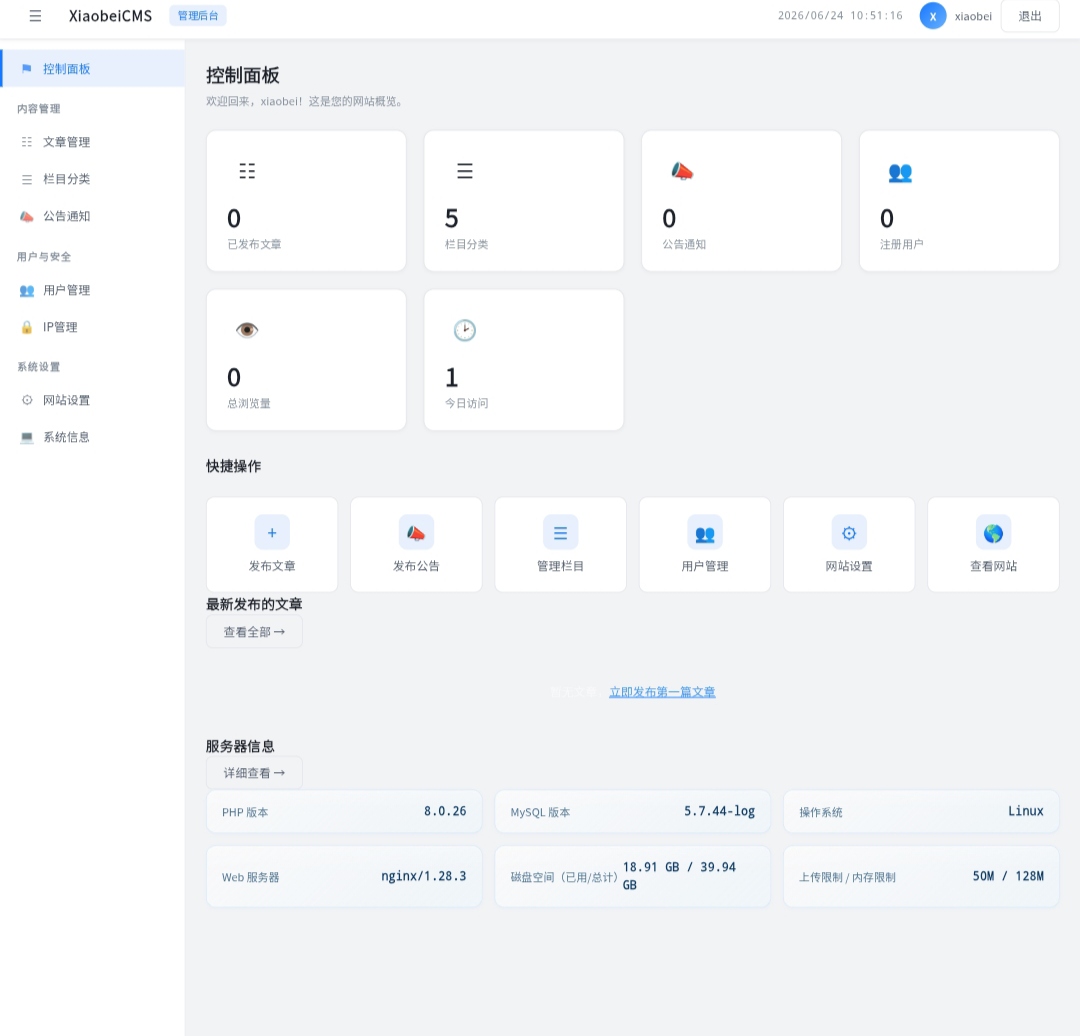Click the grid icon in 已发布文章 card
Image resolution: width=1080 pixels, height=1036 pixels.
[247, 171]
